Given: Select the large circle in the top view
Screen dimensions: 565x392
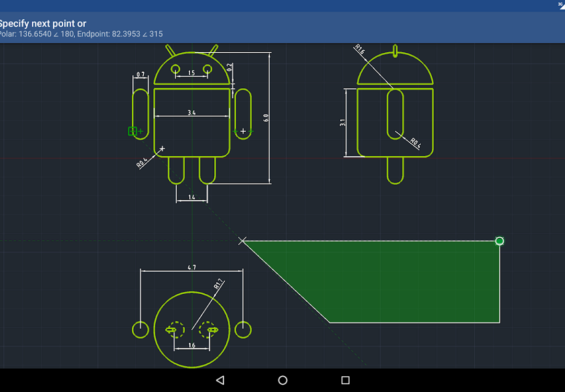Looking at the screenshot, I should pyautogui.click(x=192, y=330).
